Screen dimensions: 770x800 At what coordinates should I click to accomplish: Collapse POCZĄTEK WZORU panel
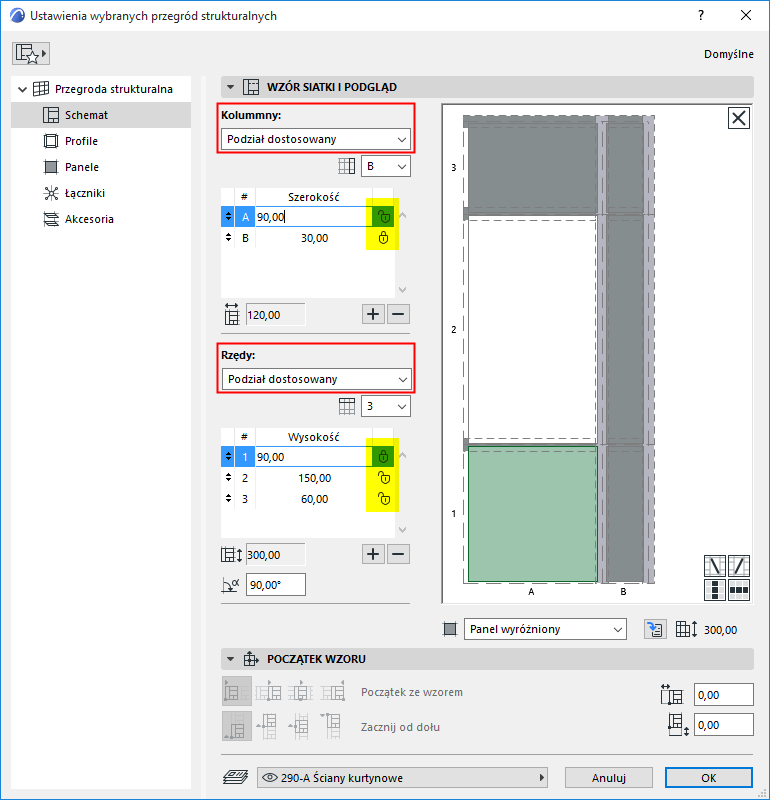(x=231, y=659)
